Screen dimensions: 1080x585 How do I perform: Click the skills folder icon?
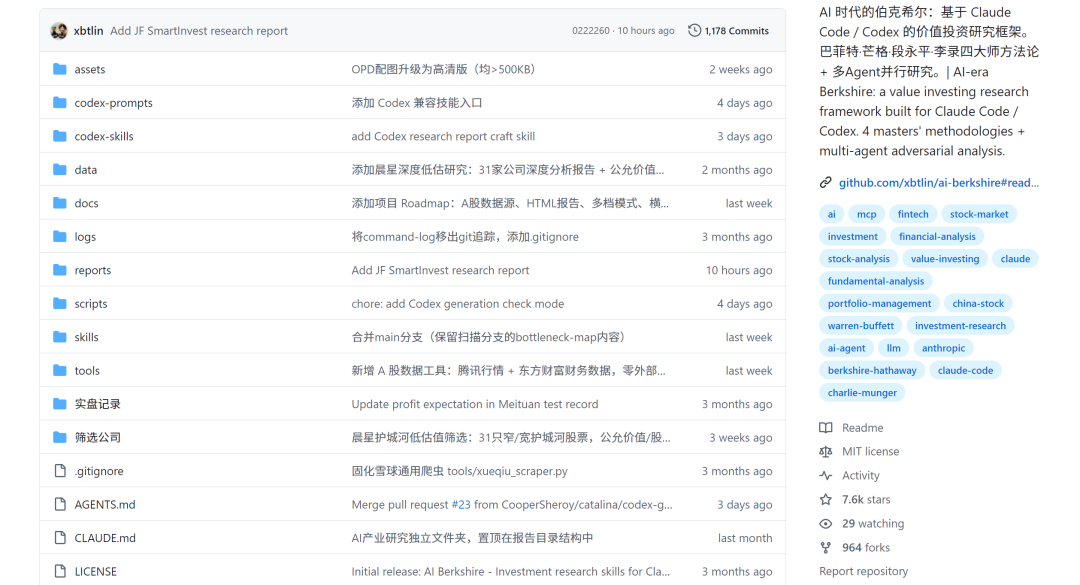tap(60, 337)
